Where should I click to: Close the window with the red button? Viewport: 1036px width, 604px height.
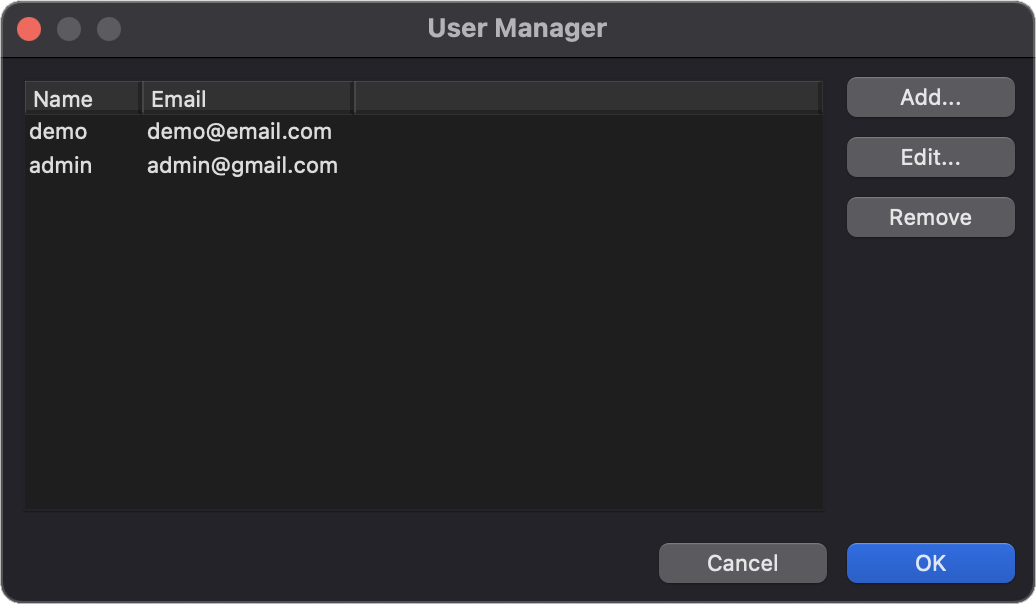[29, 29]
